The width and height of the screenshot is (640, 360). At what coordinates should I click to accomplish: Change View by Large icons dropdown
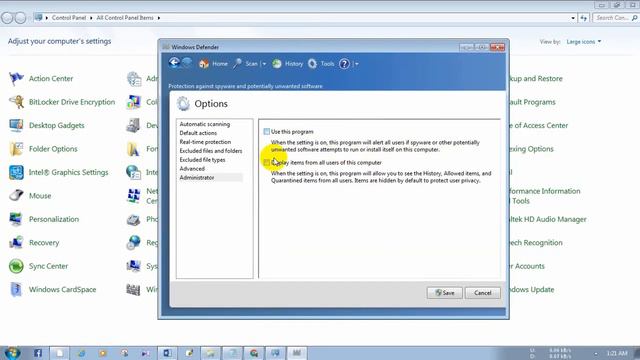click(584, 42)
